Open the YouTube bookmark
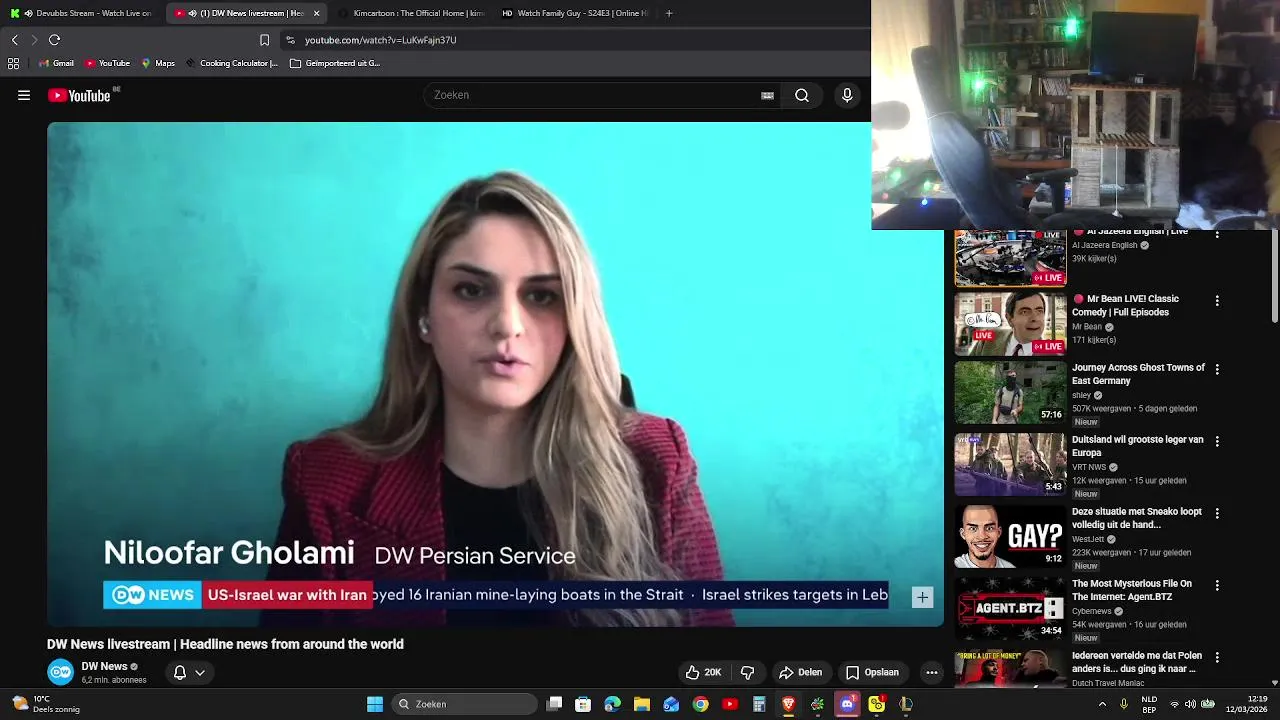Image resolution: width=1280 pixels, height=720 pixels. pyautogui.click(x=107, y=63)
